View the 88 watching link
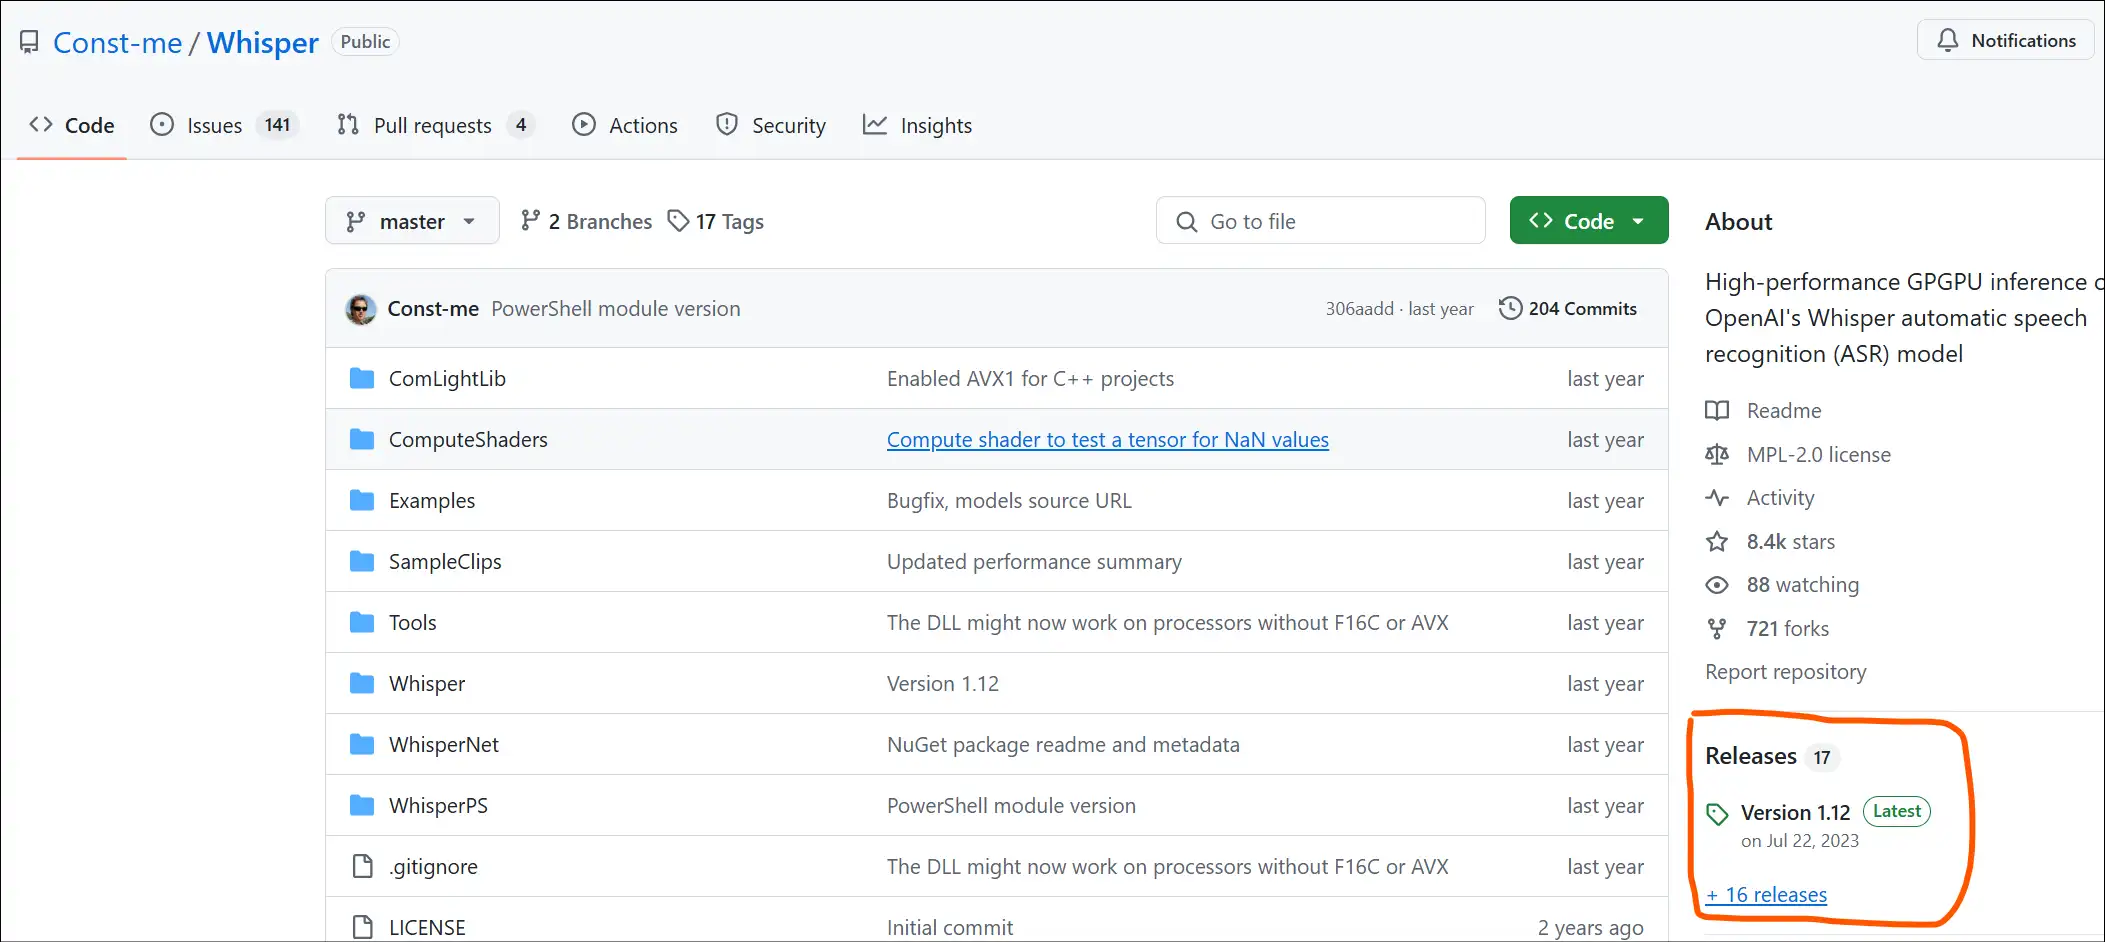The width and height of the screenshot is (2105, 942). coord(1803,585)
